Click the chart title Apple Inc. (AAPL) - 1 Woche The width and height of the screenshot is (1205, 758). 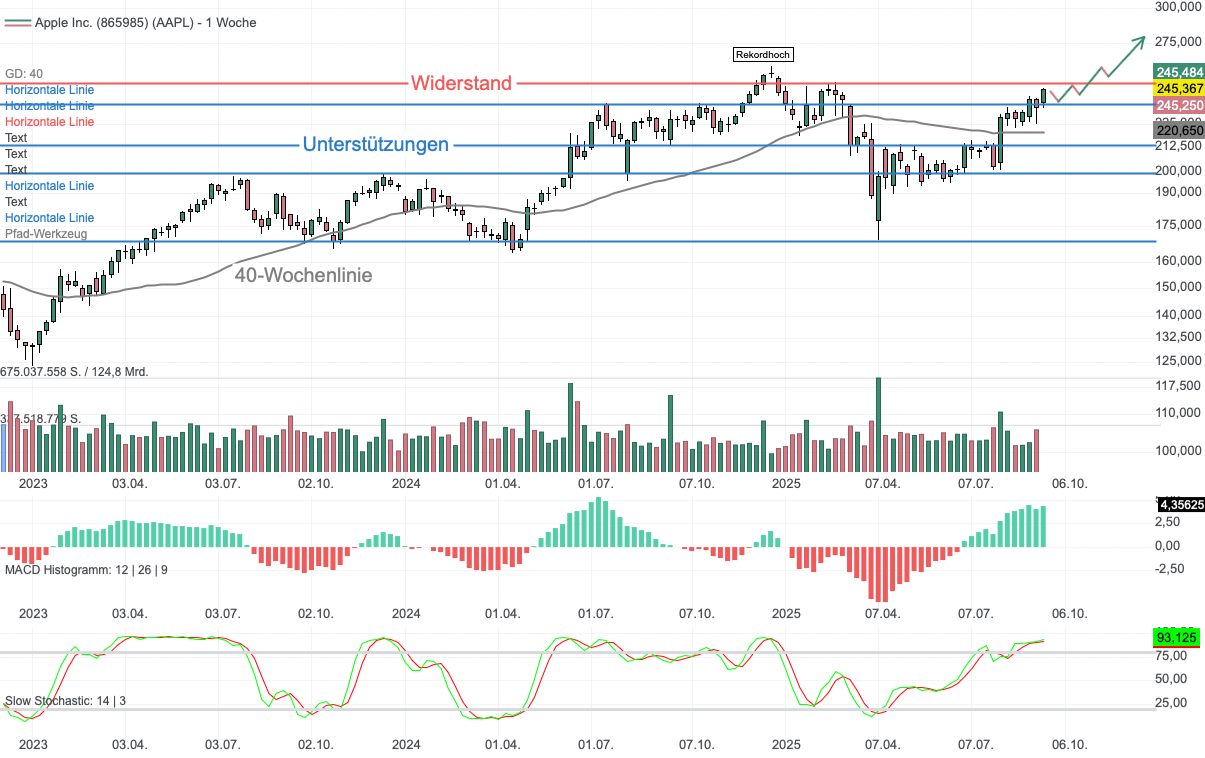(145, 22)
